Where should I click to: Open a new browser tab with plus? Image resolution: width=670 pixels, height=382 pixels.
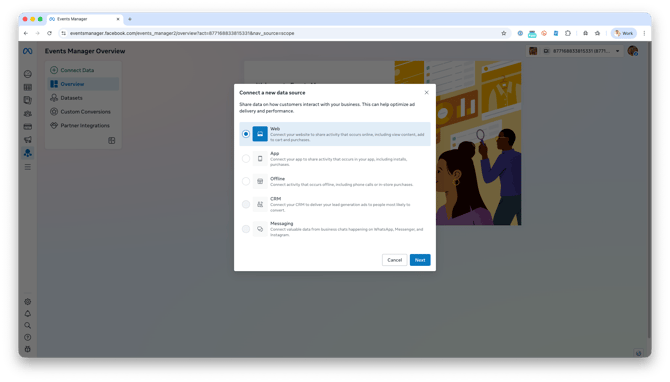tap(130, 19)
